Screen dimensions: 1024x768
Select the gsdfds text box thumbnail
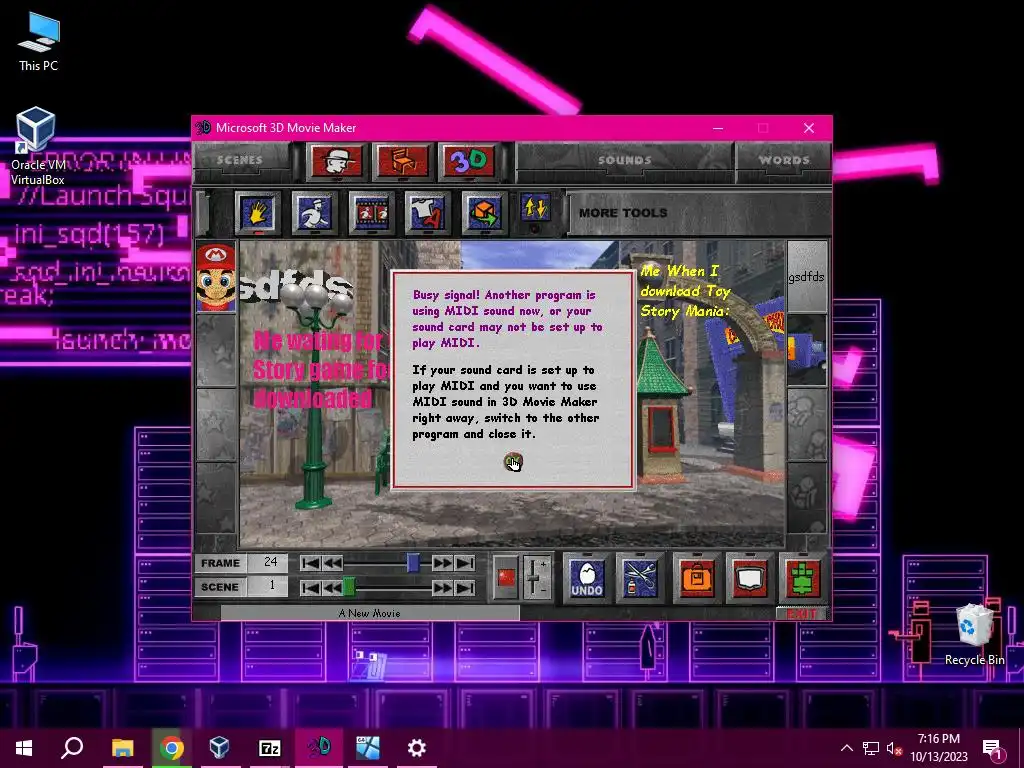pyautogui.click(x=807, y=277)
